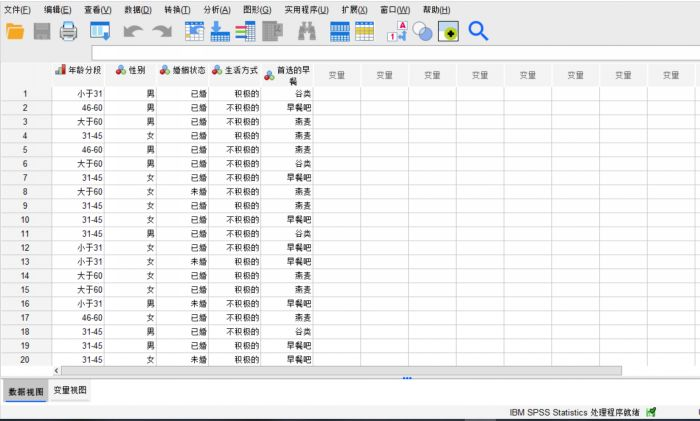
Task: Click the horizontal scrollbar left arrow
Action: click(x=56, y=370)
